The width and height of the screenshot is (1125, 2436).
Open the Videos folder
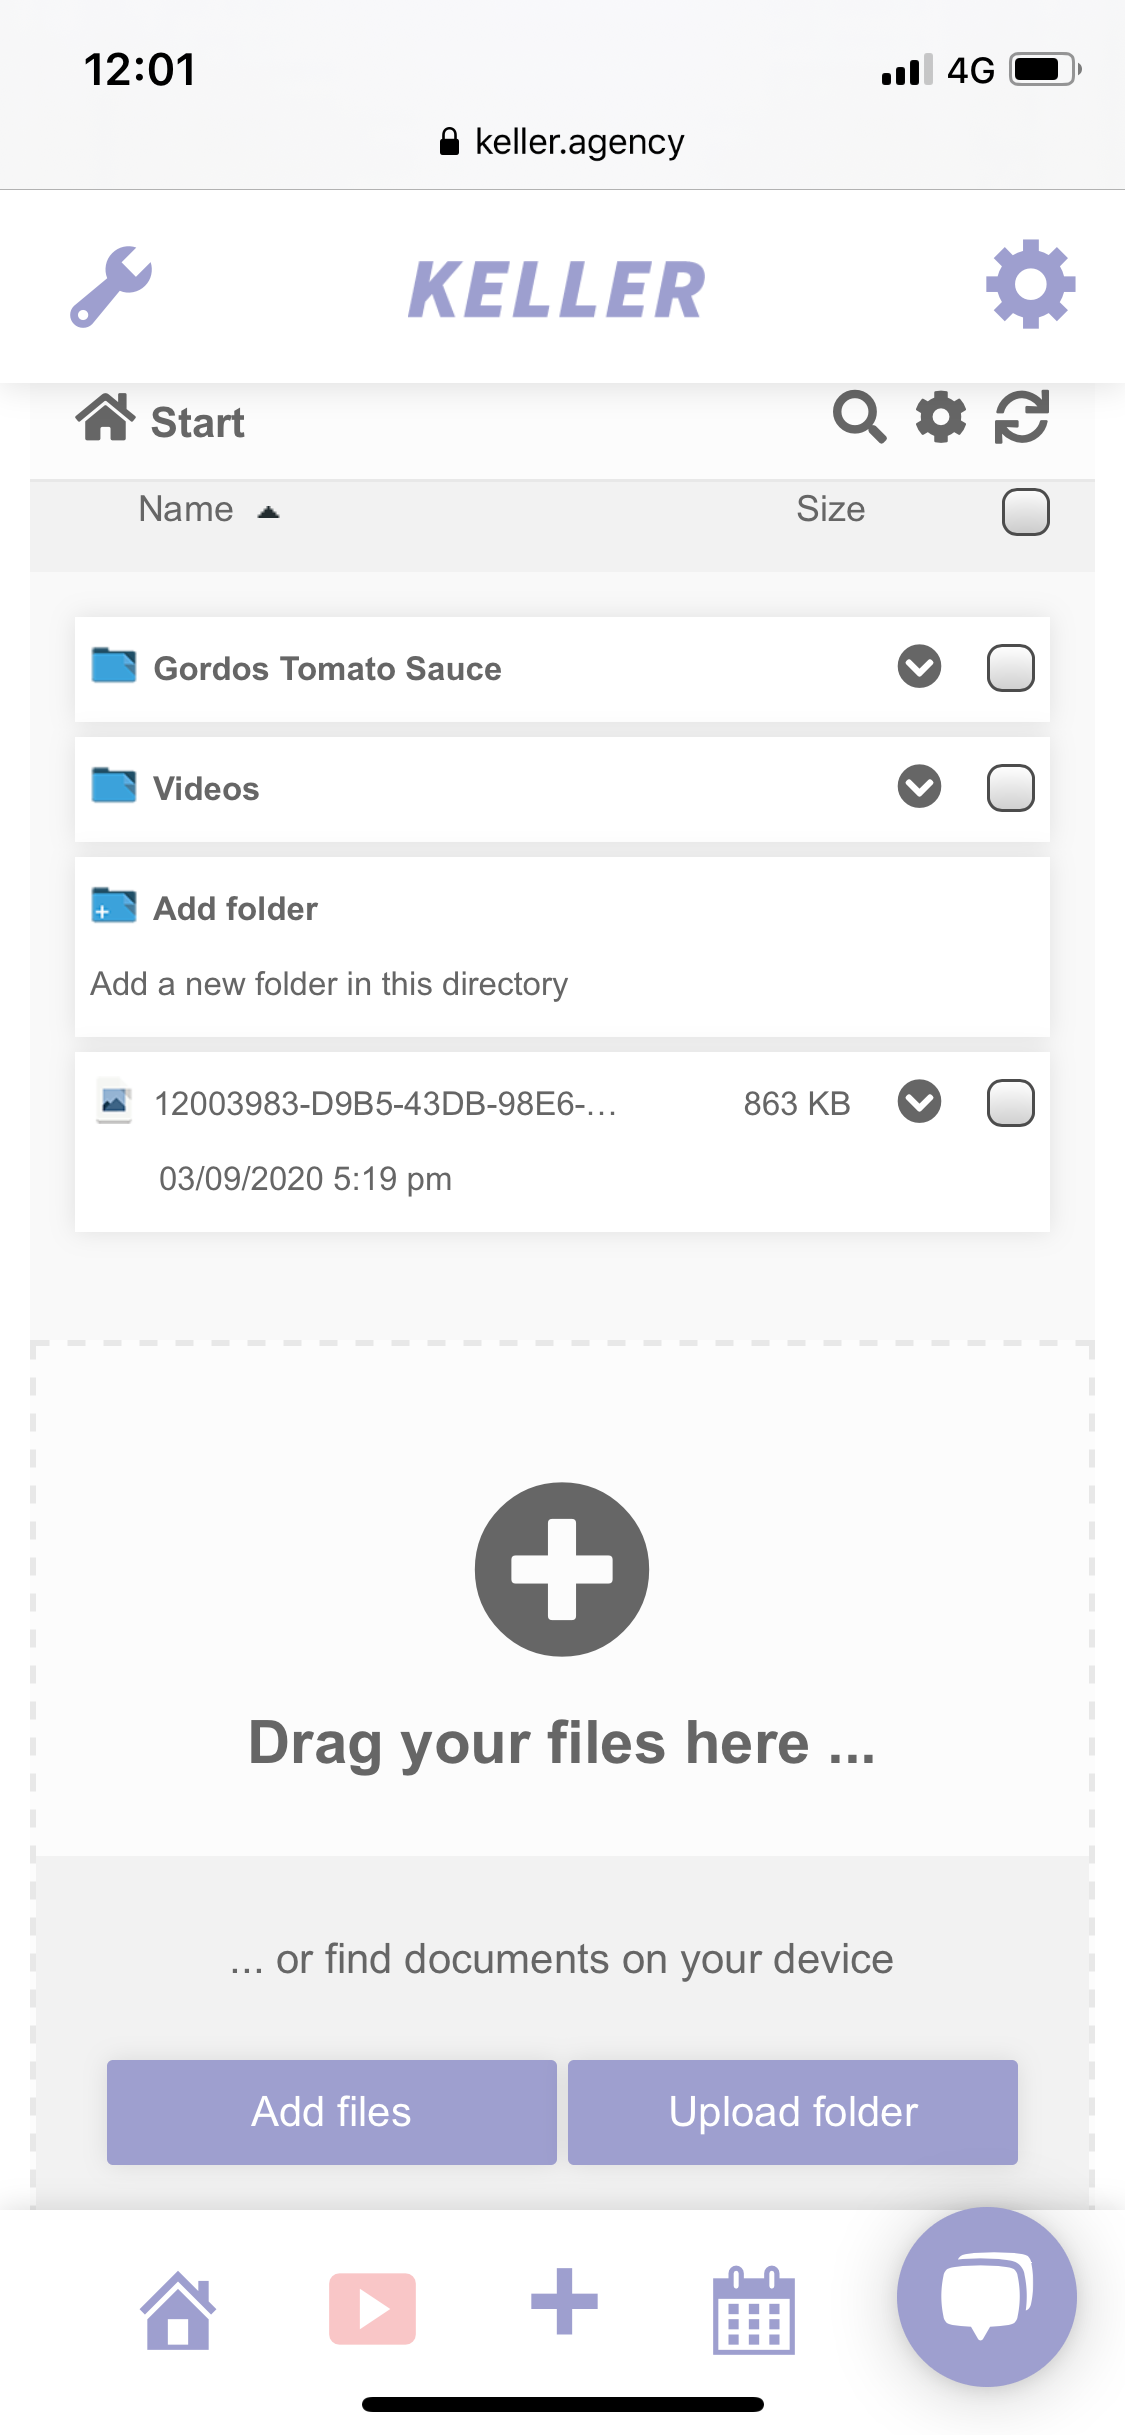[x=206, y=788]
